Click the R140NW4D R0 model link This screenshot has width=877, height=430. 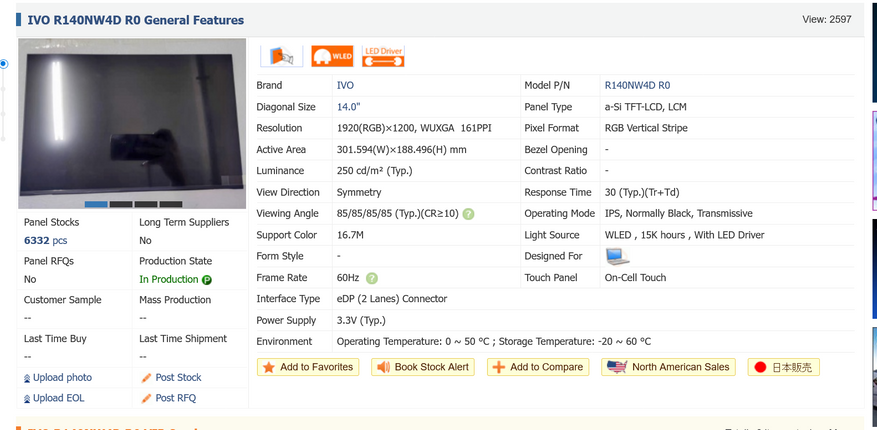coord(637,86)
